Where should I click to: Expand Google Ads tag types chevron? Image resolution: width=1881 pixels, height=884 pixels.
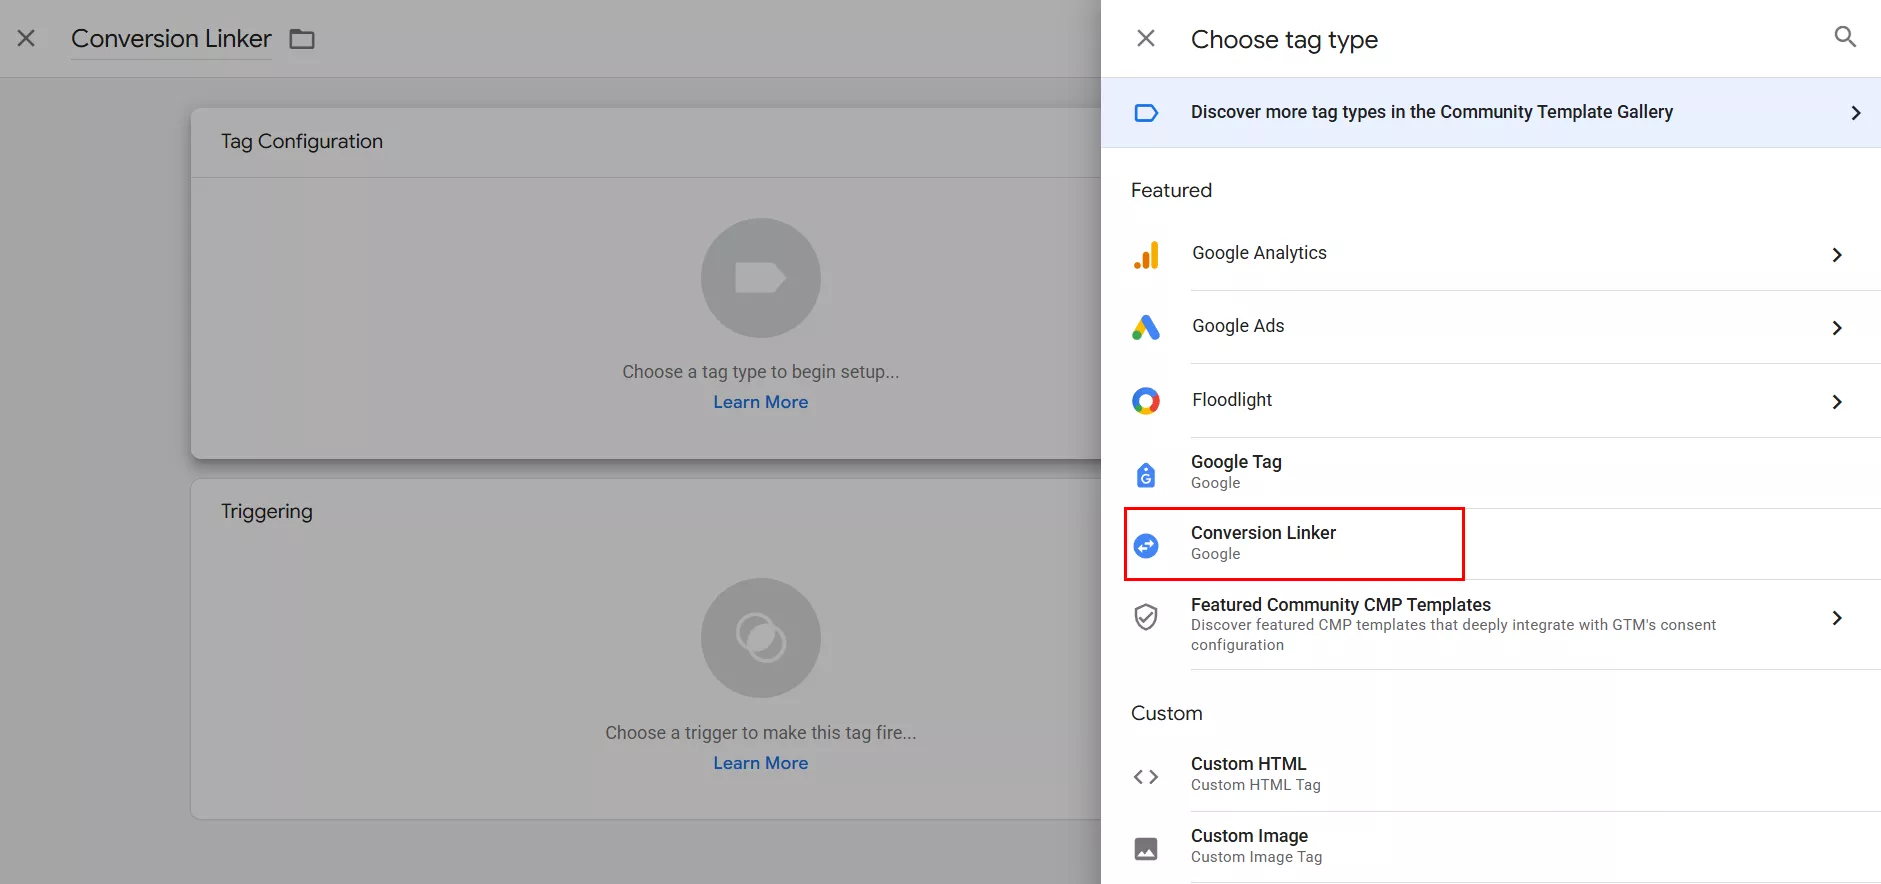(x=1837, y=328)
